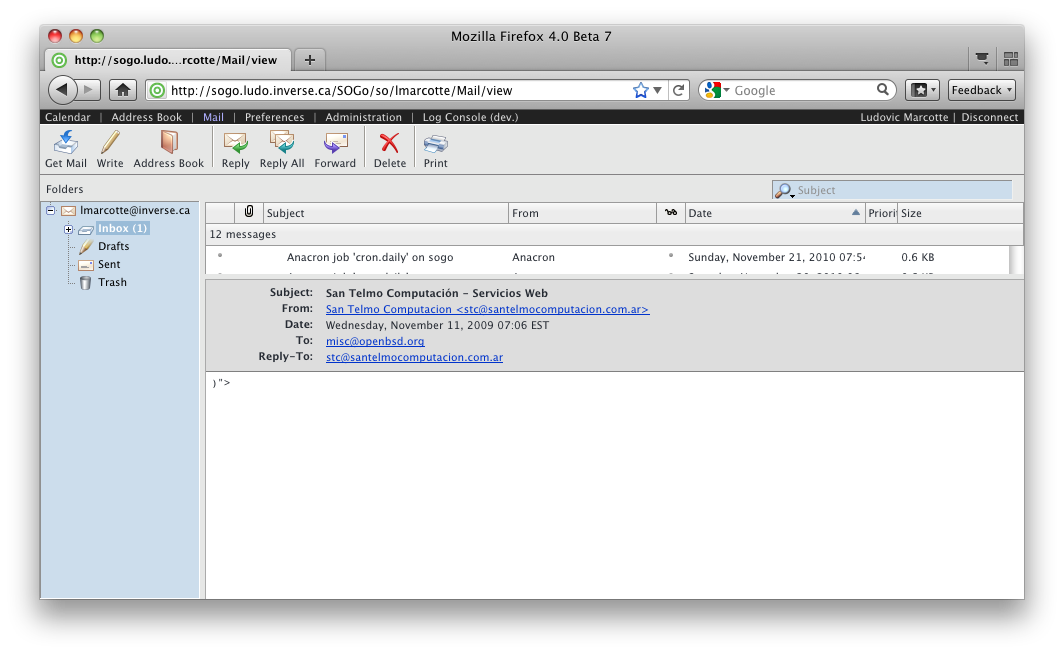Screen dimensions: 1064x654
Task: Toggle sort order on Date column
Action: pos(770,213)
